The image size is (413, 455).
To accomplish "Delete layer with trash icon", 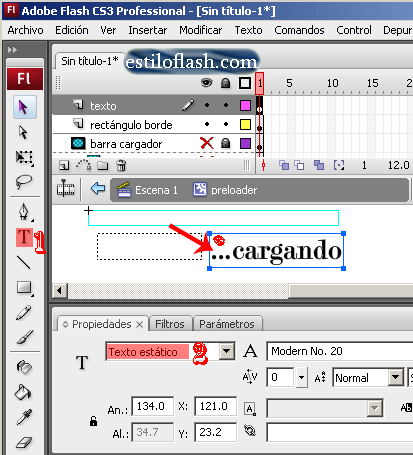I will click(122, 165).
